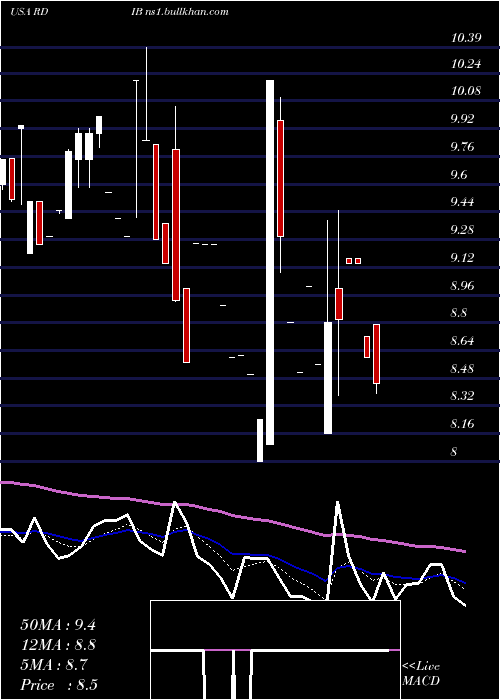This screenshot has height=700, width=500.
Task: Click the 8.16 price axis label
Action: pyautogui.click(x=462, y=424)
